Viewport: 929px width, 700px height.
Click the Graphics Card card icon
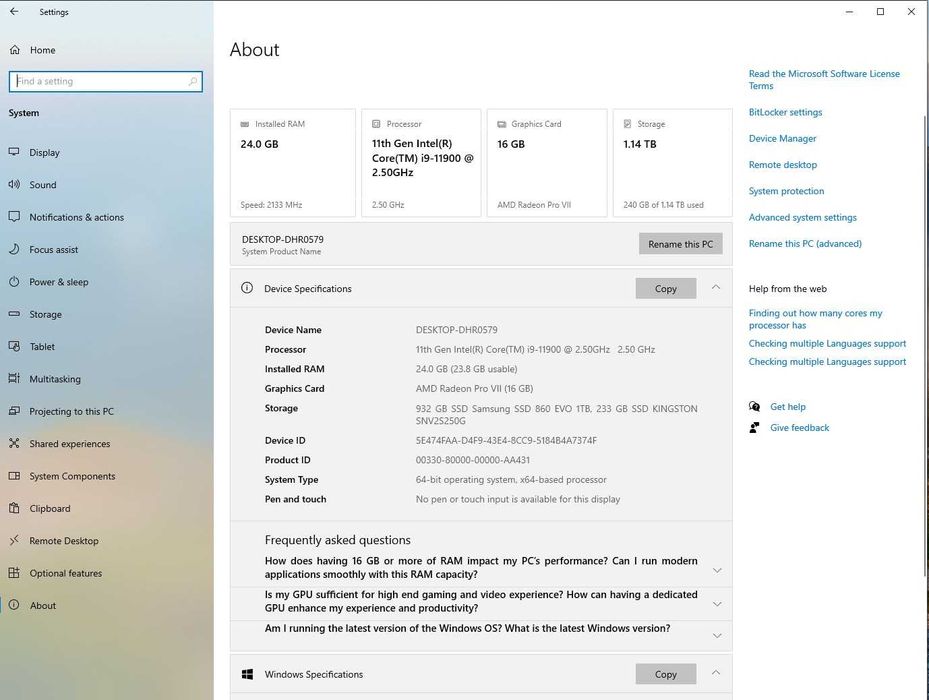[x=501, y=124]
